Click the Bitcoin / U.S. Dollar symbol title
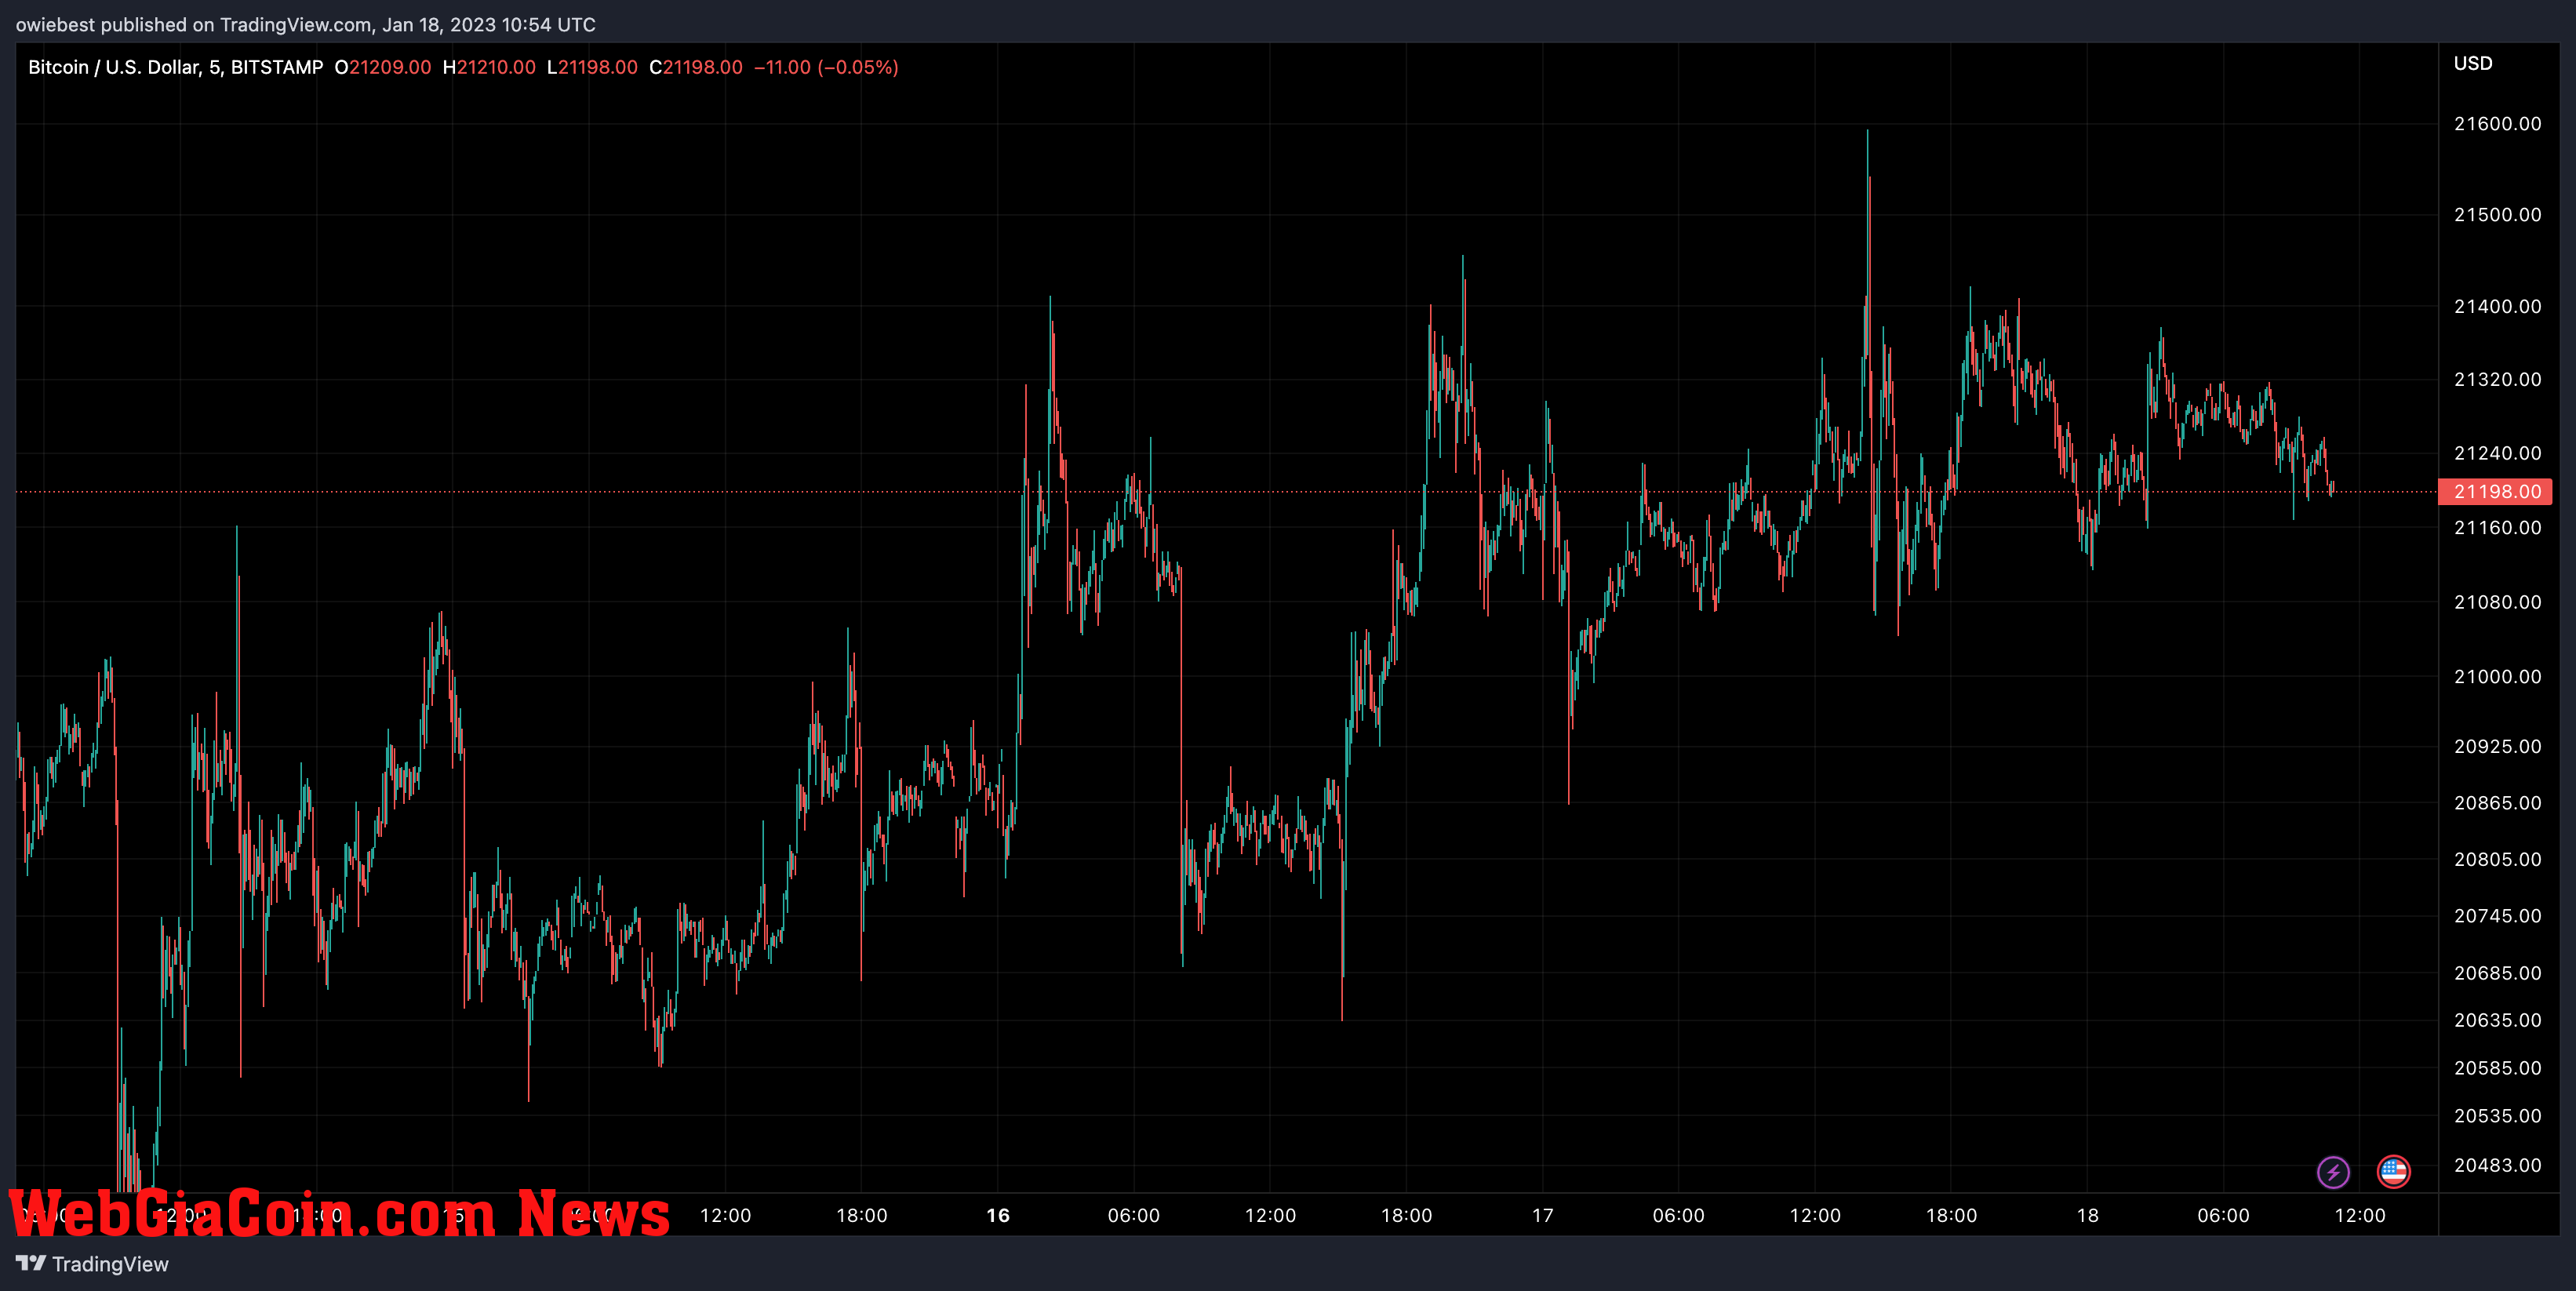The width and height of the screenshot is (2576, 1291). [x=175, y=67]
